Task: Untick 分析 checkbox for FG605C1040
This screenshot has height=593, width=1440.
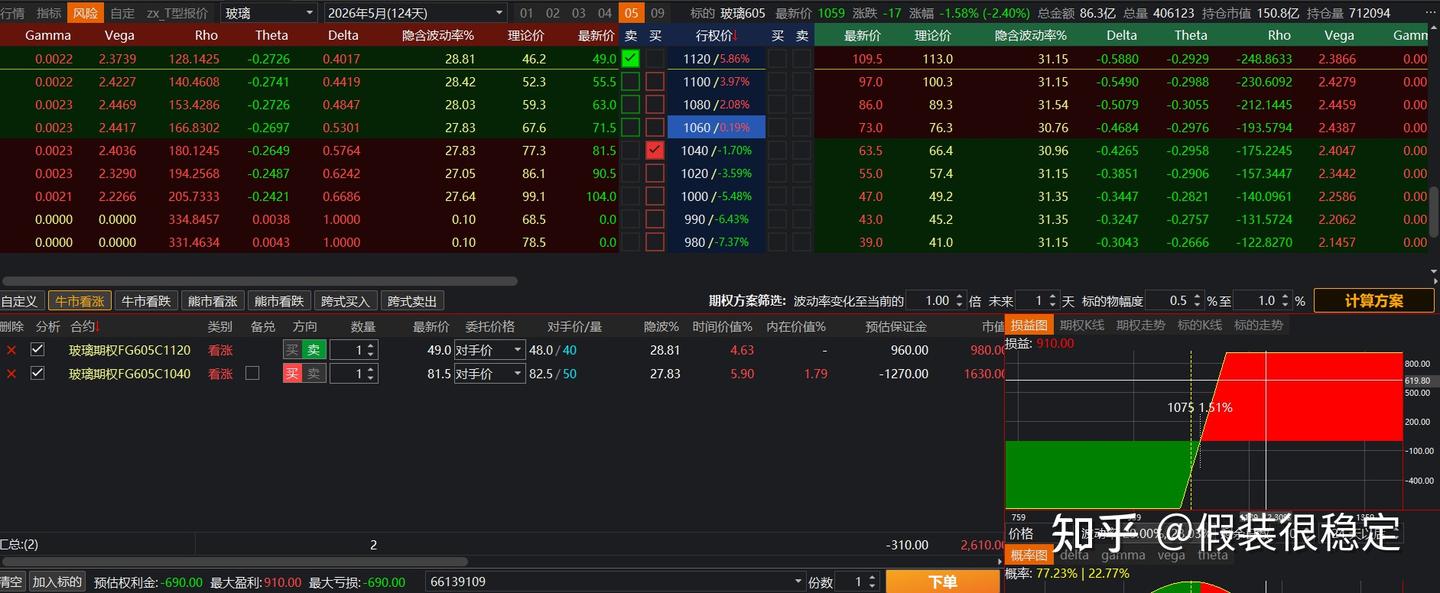Action: coord(38,373)
